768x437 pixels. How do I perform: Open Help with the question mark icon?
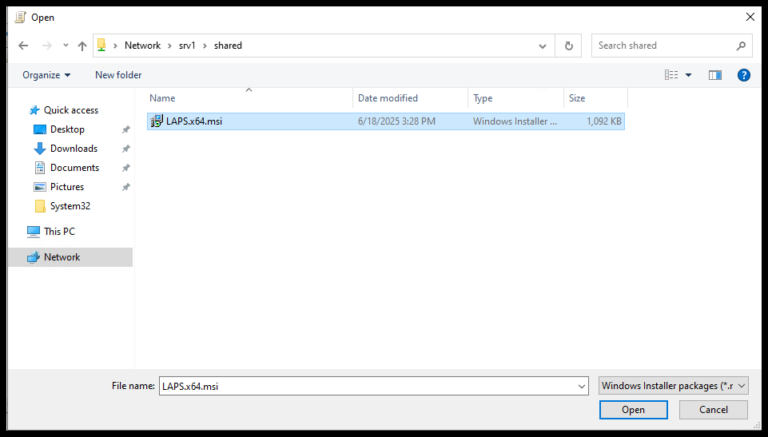coord(744,75)
